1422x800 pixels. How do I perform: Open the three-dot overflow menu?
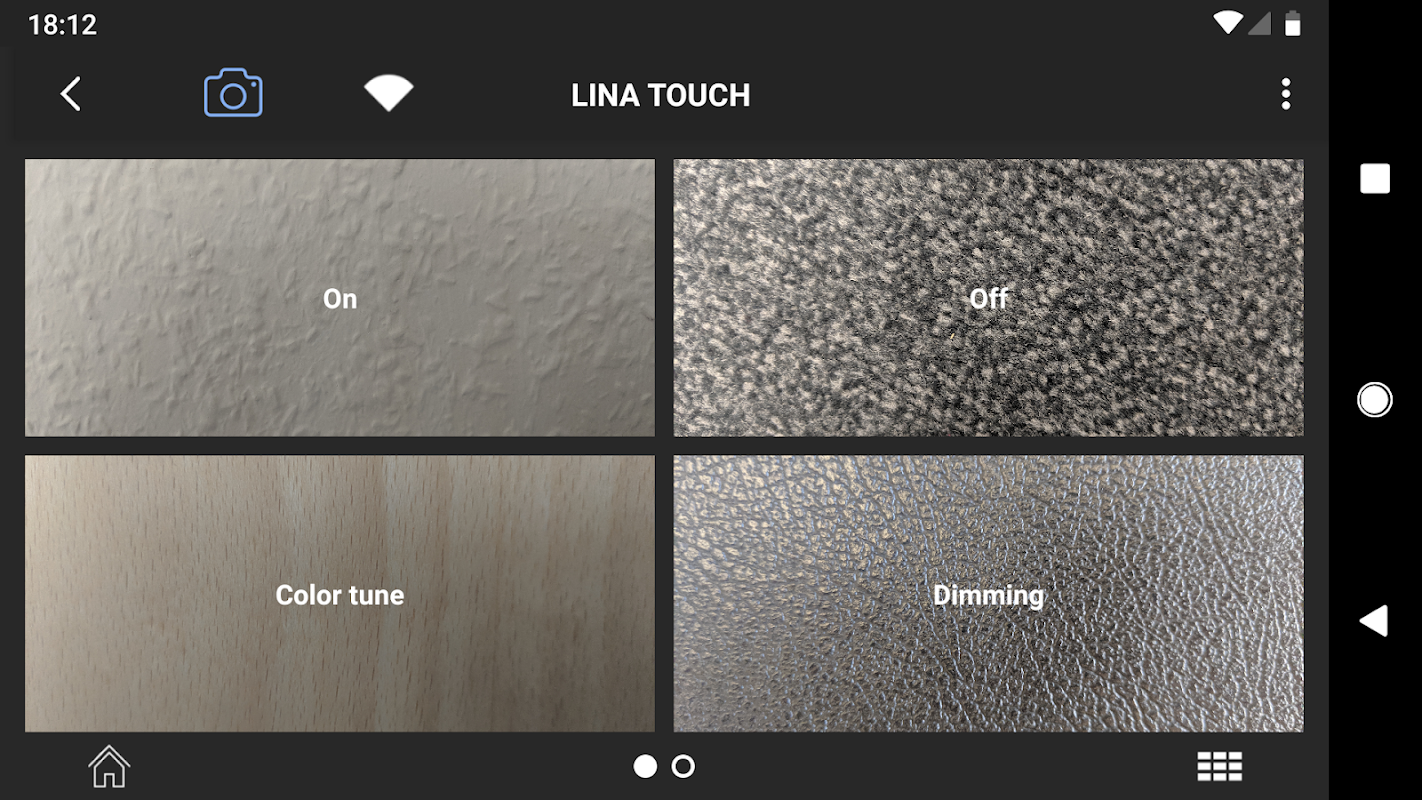pyautogui.click(x=1285, y=94)
